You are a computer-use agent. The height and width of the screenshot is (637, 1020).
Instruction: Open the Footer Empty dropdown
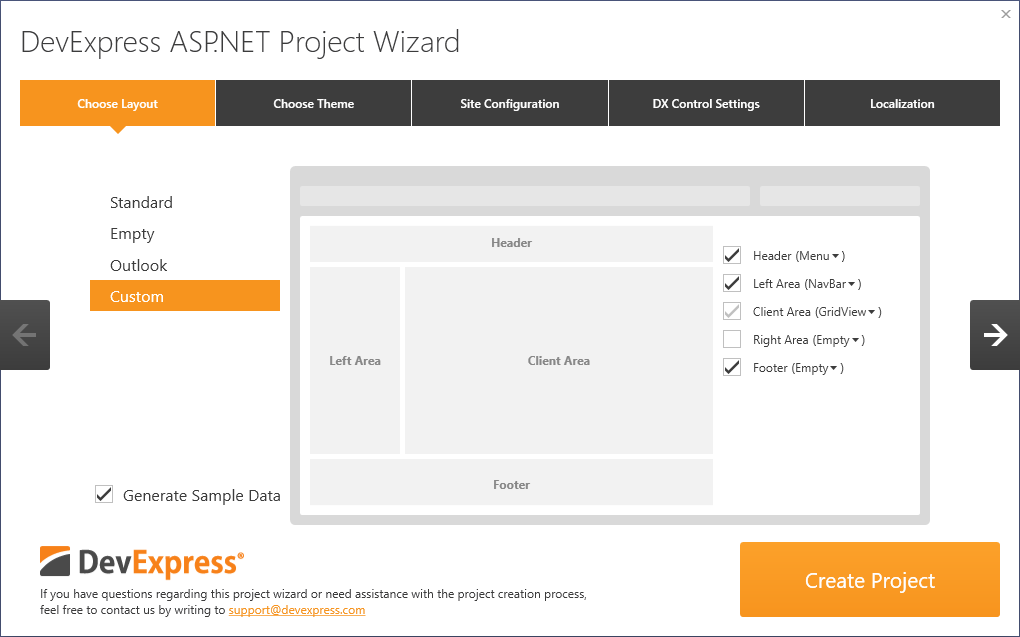click(834, 367)
